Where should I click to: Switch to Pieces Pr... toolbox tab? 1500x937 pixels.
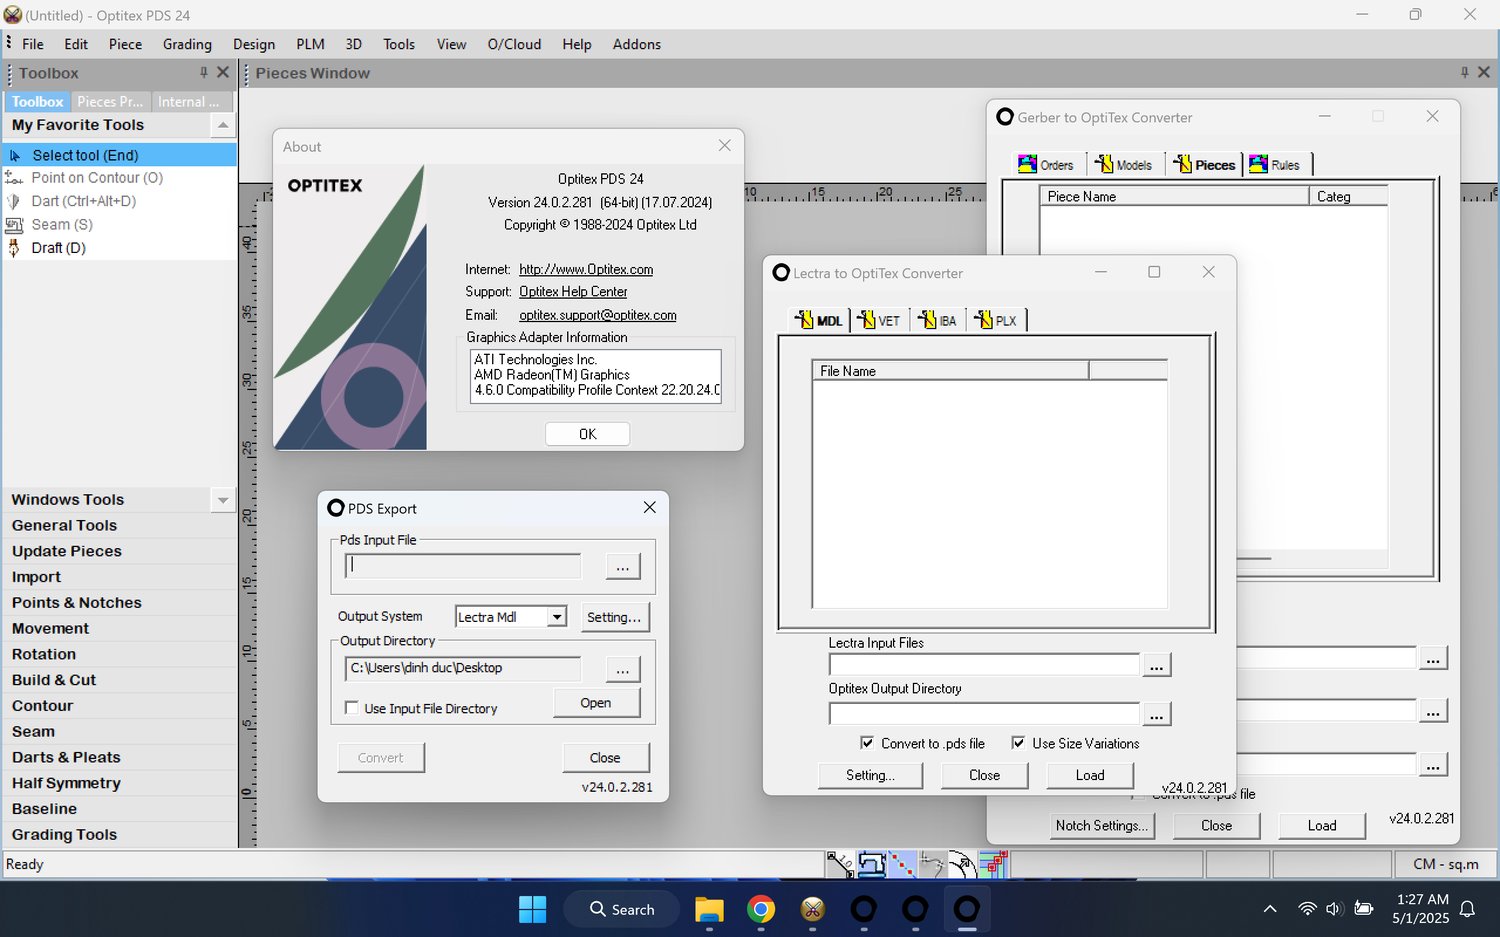tap(110, 102)
